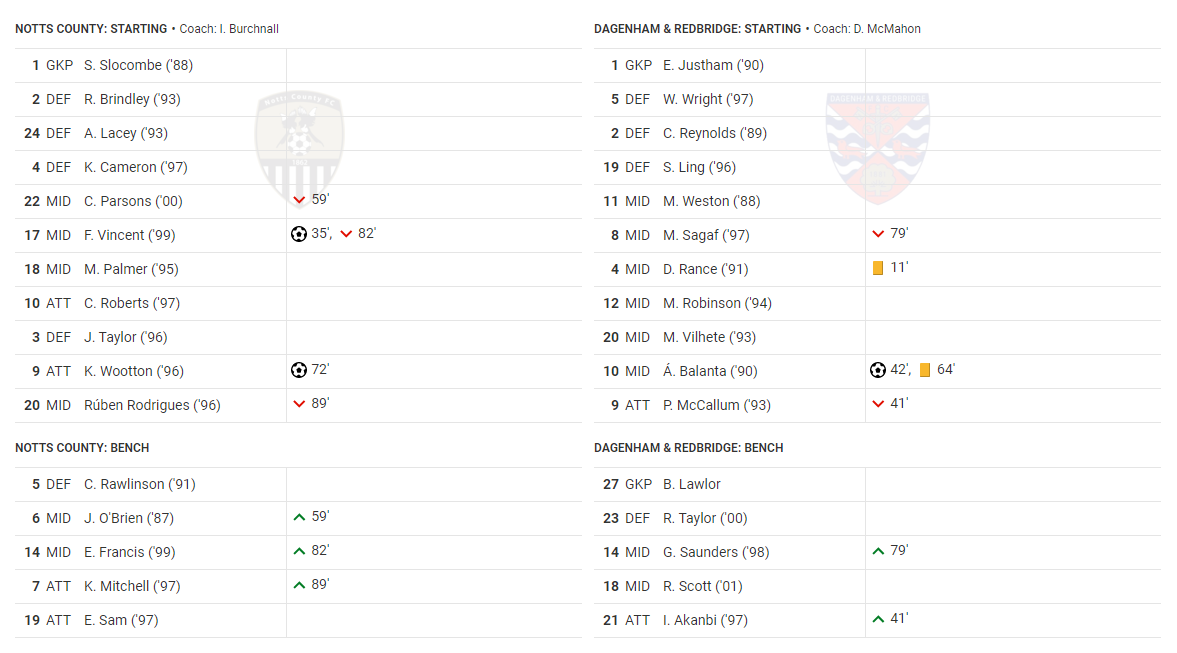
Task: Click J. O'Brien's green substitution-on arrow
Action: (299, 517)
